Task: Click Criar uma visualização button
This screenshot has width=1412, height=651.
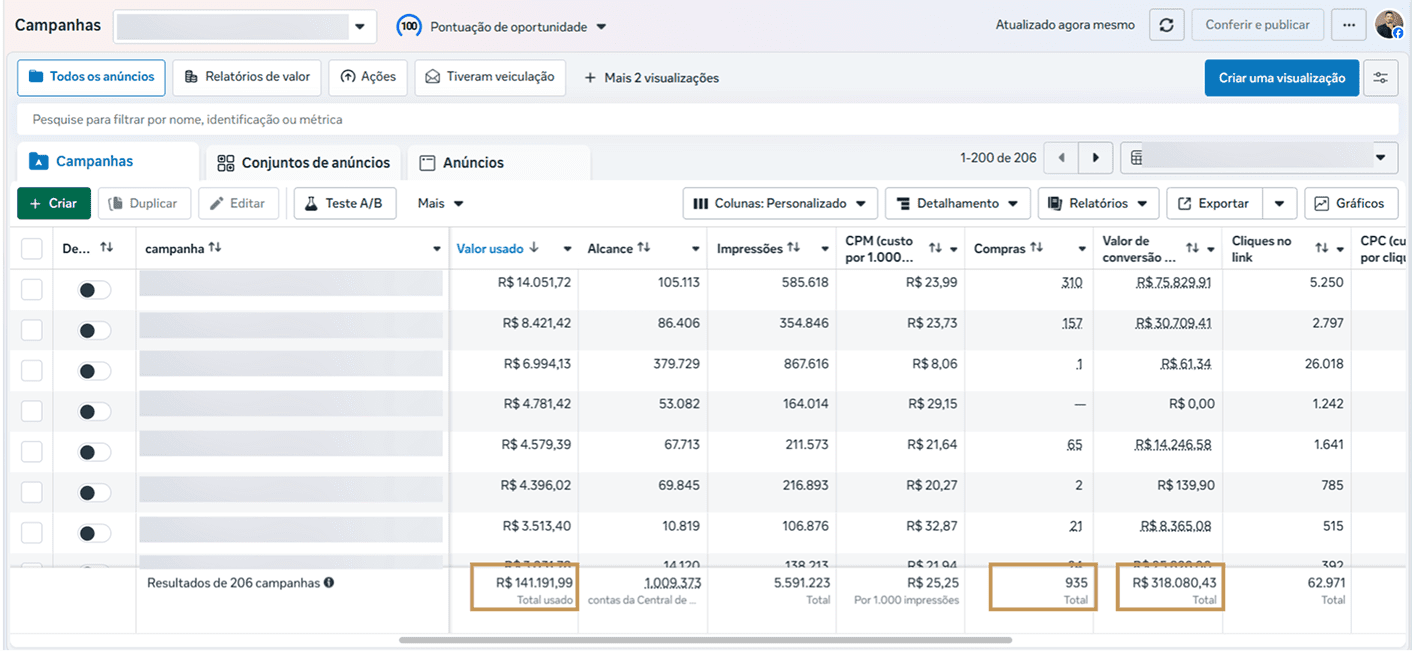Action: coord(1282,78)
